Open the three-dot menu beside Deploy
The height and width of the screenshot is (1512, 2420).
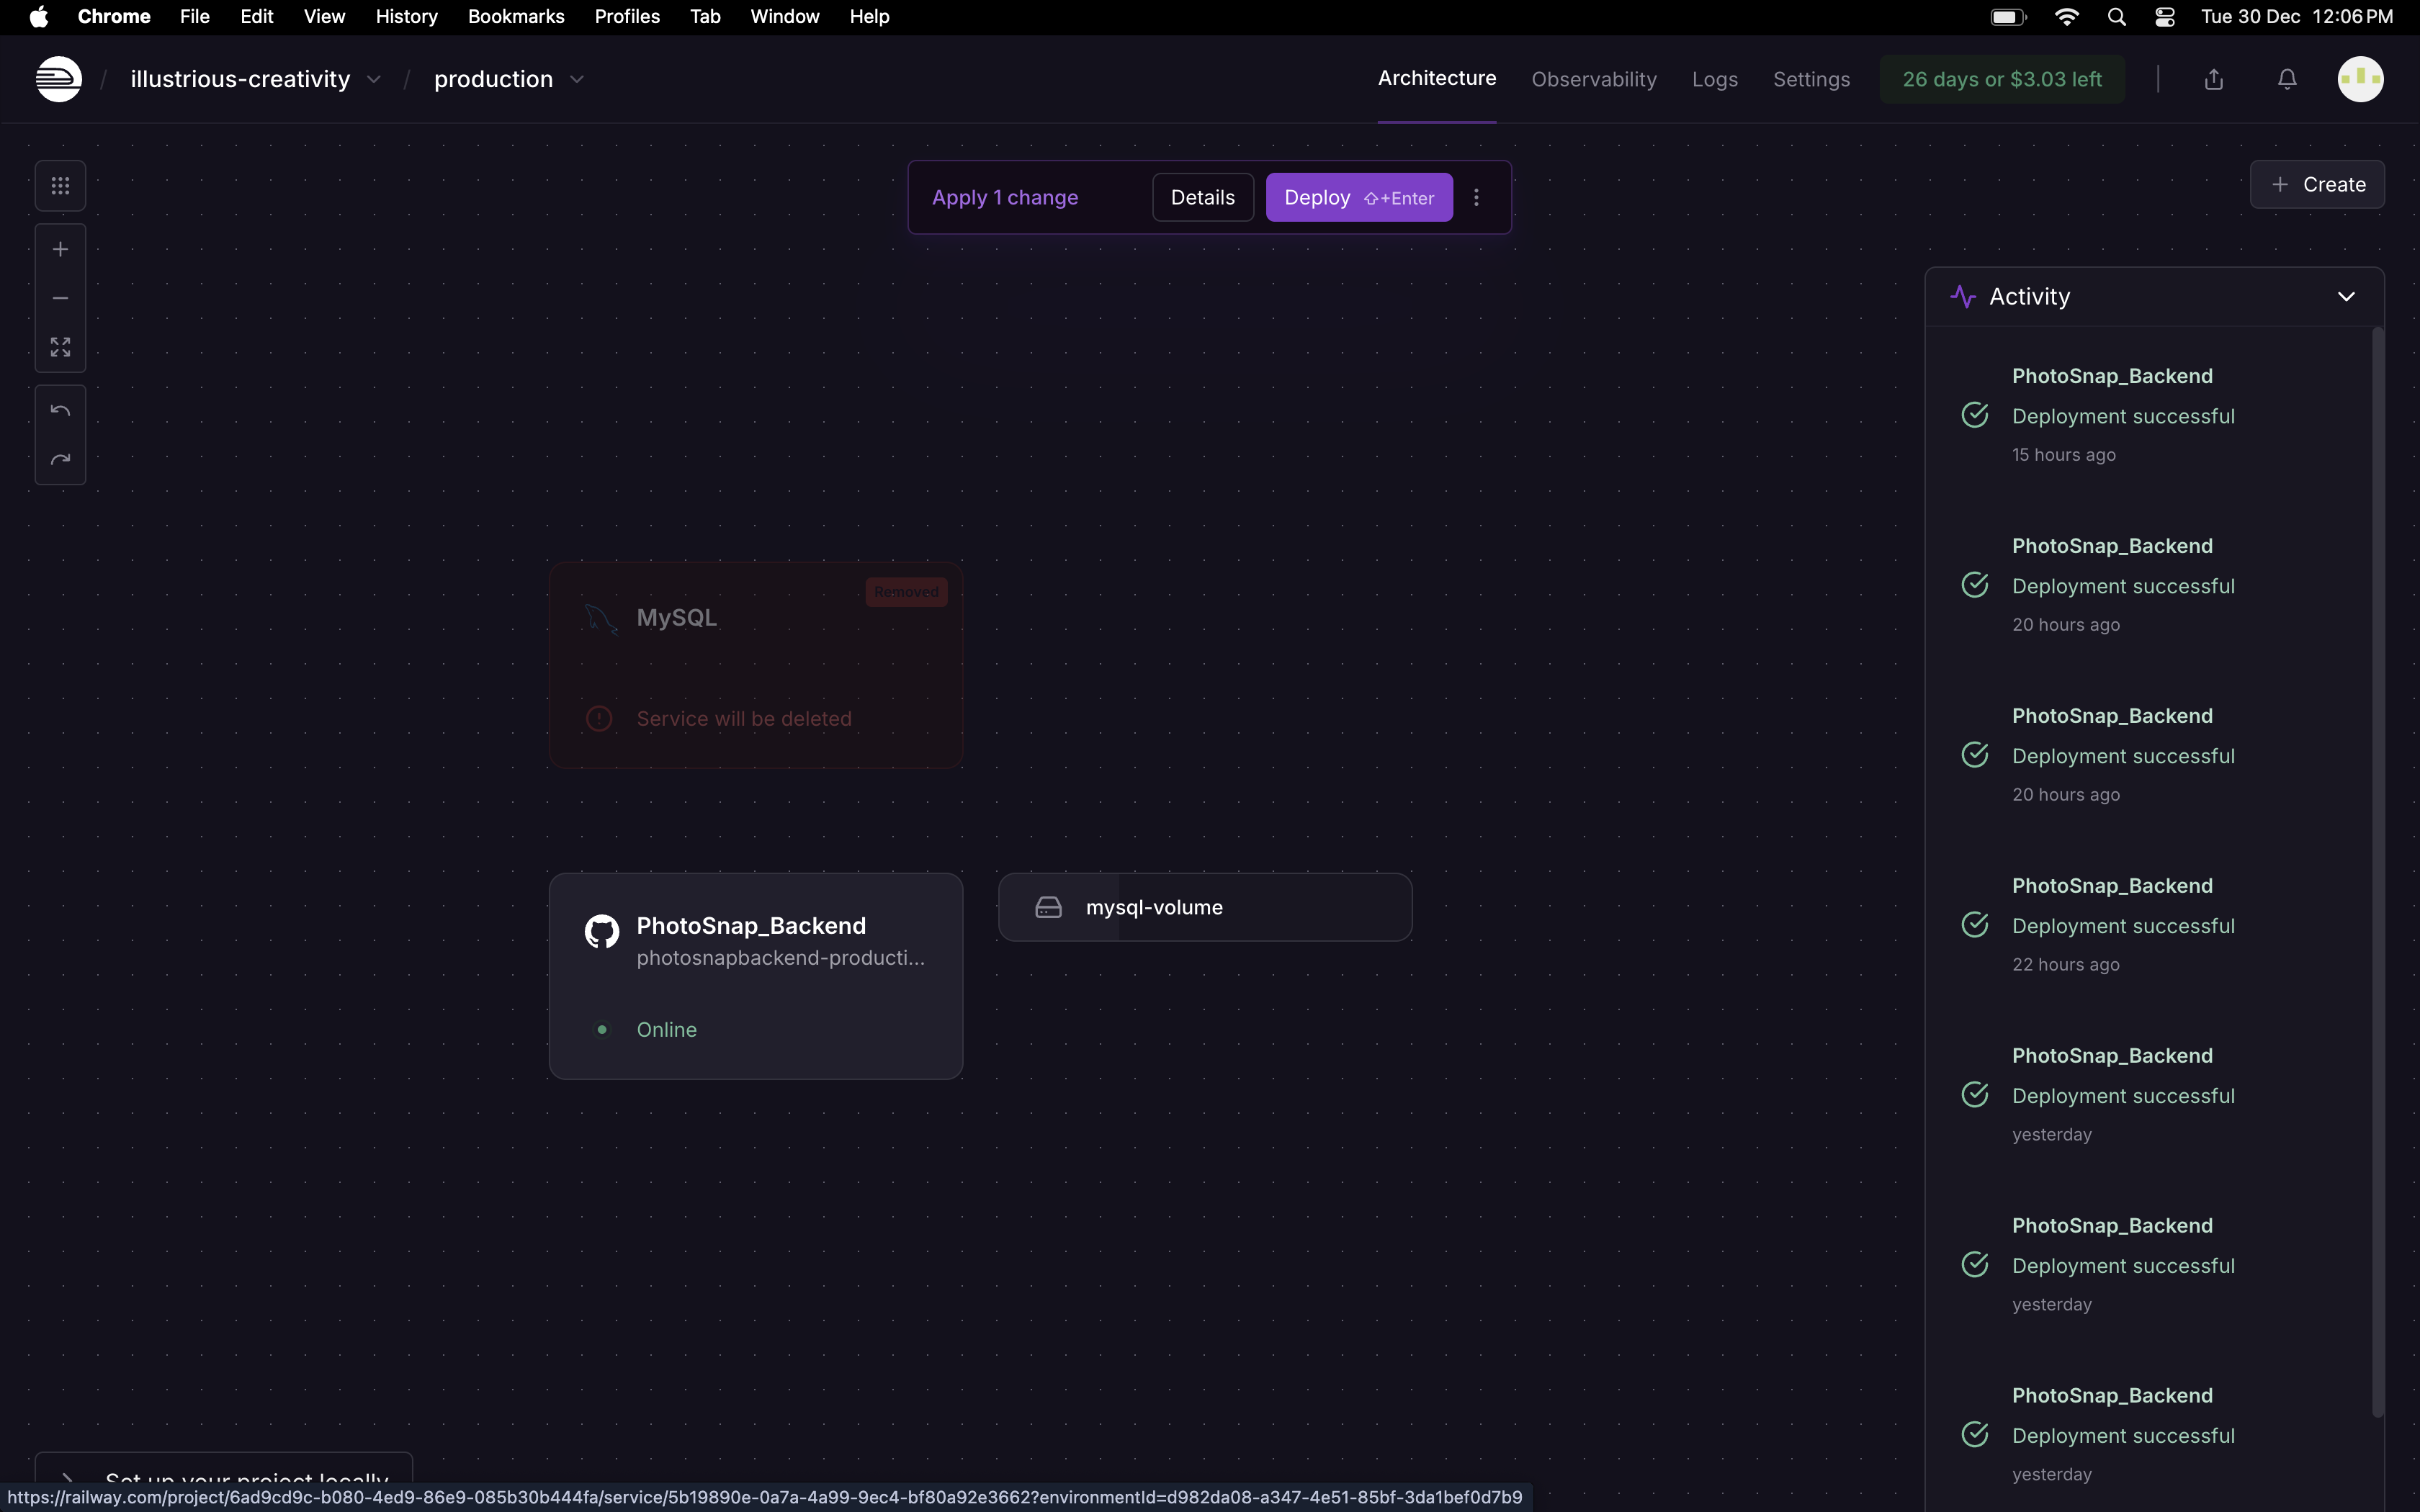click(x=1476, y=198)
